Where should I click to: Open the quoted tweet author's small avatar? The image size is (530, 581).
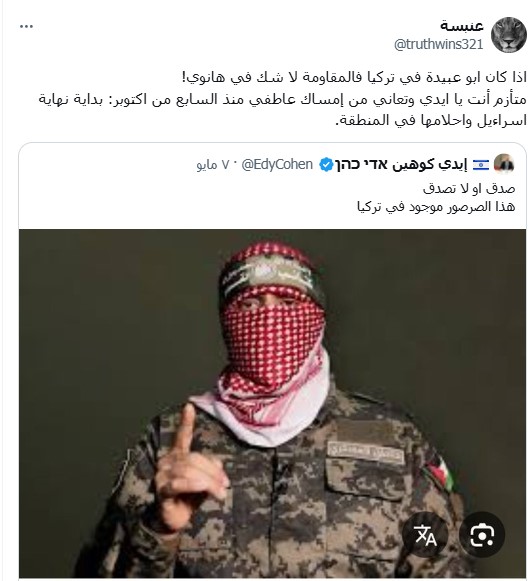coord(504,164)
